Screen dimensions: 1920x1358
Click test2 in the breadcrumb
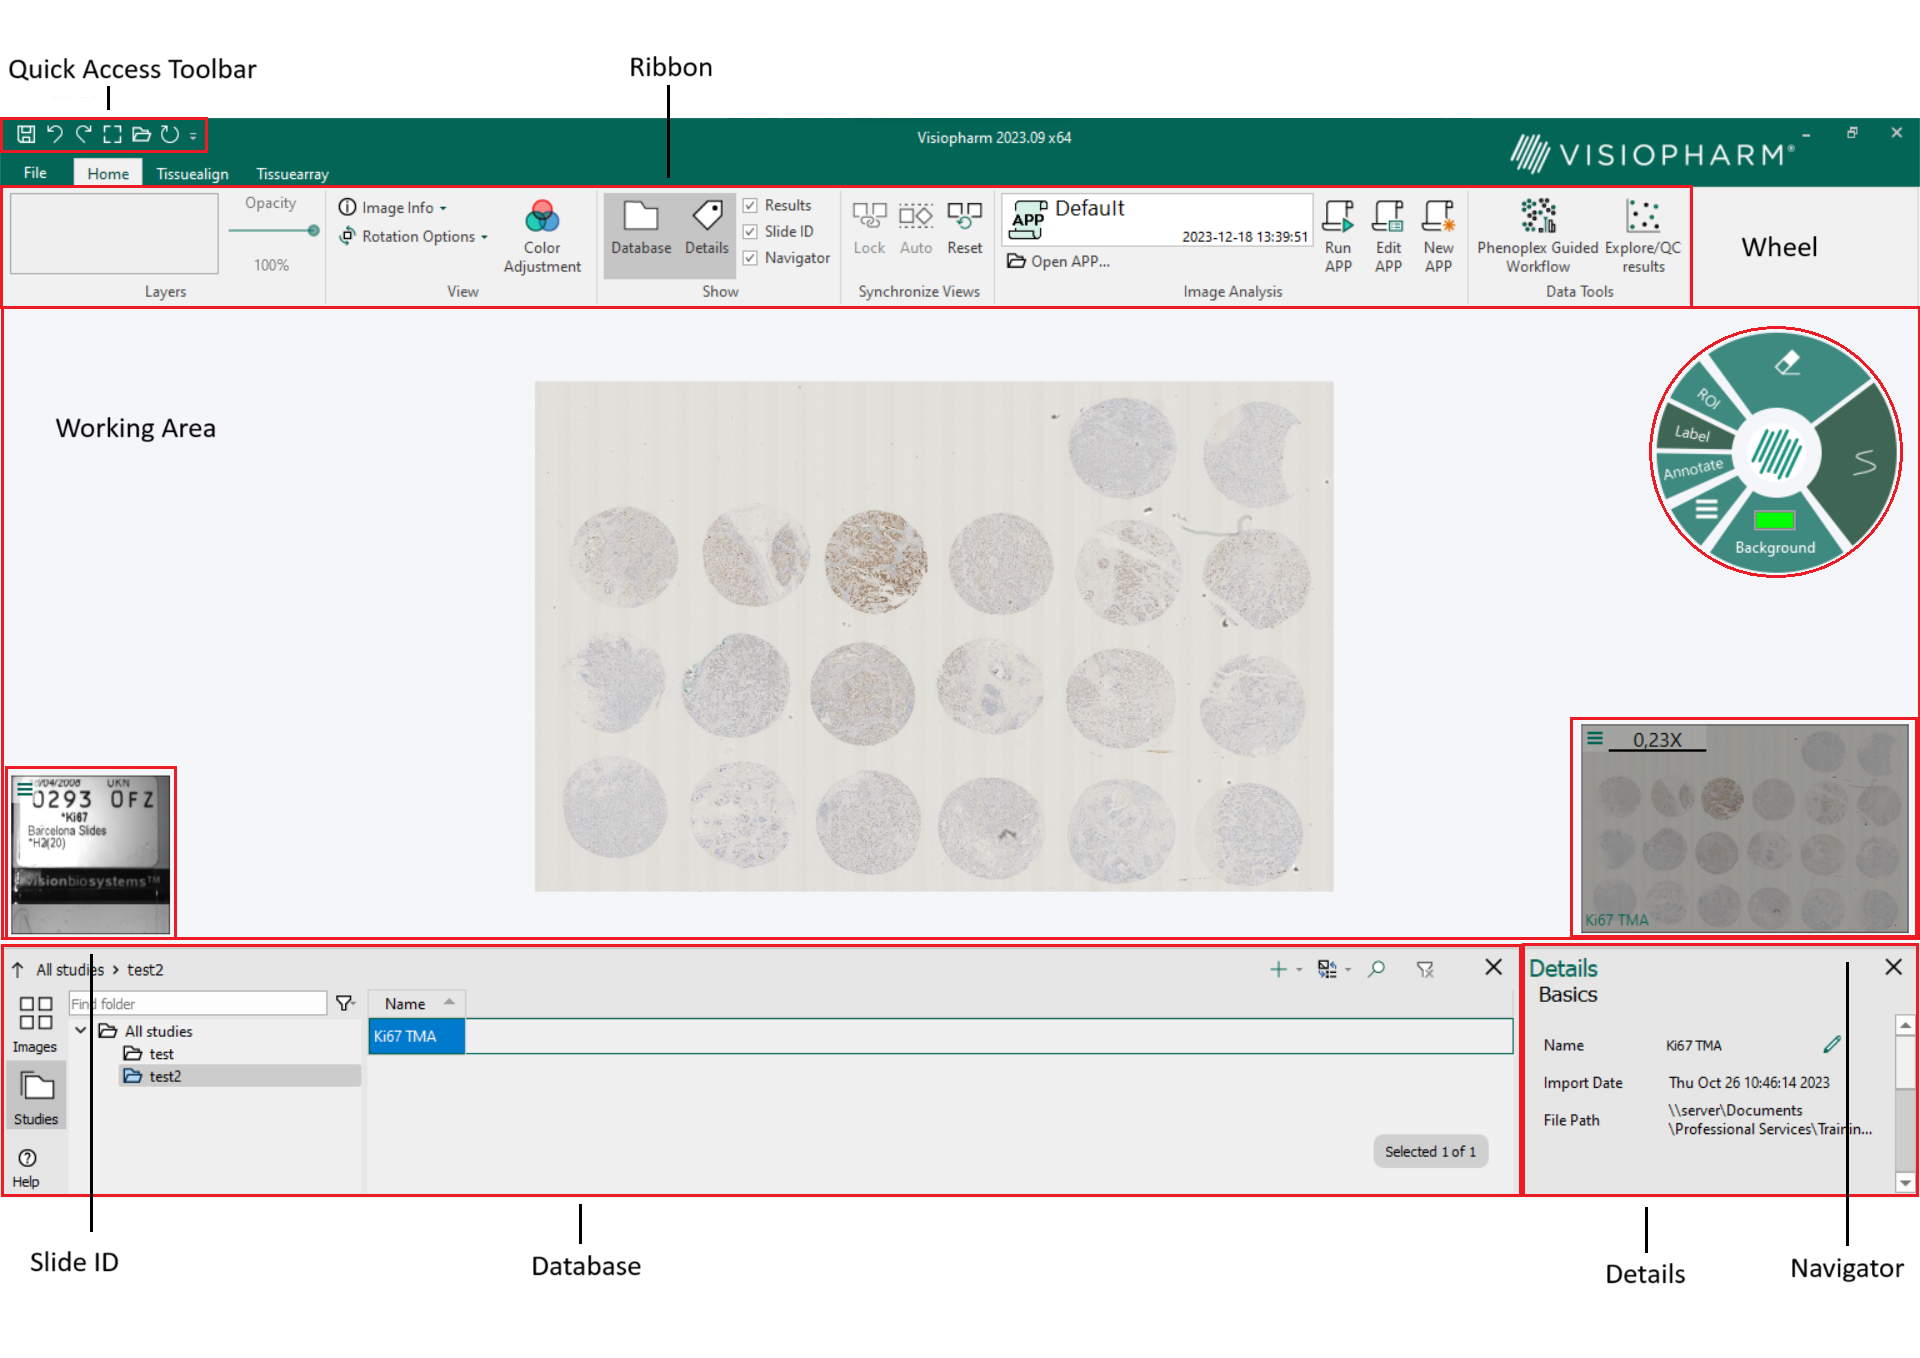(145, 969)
